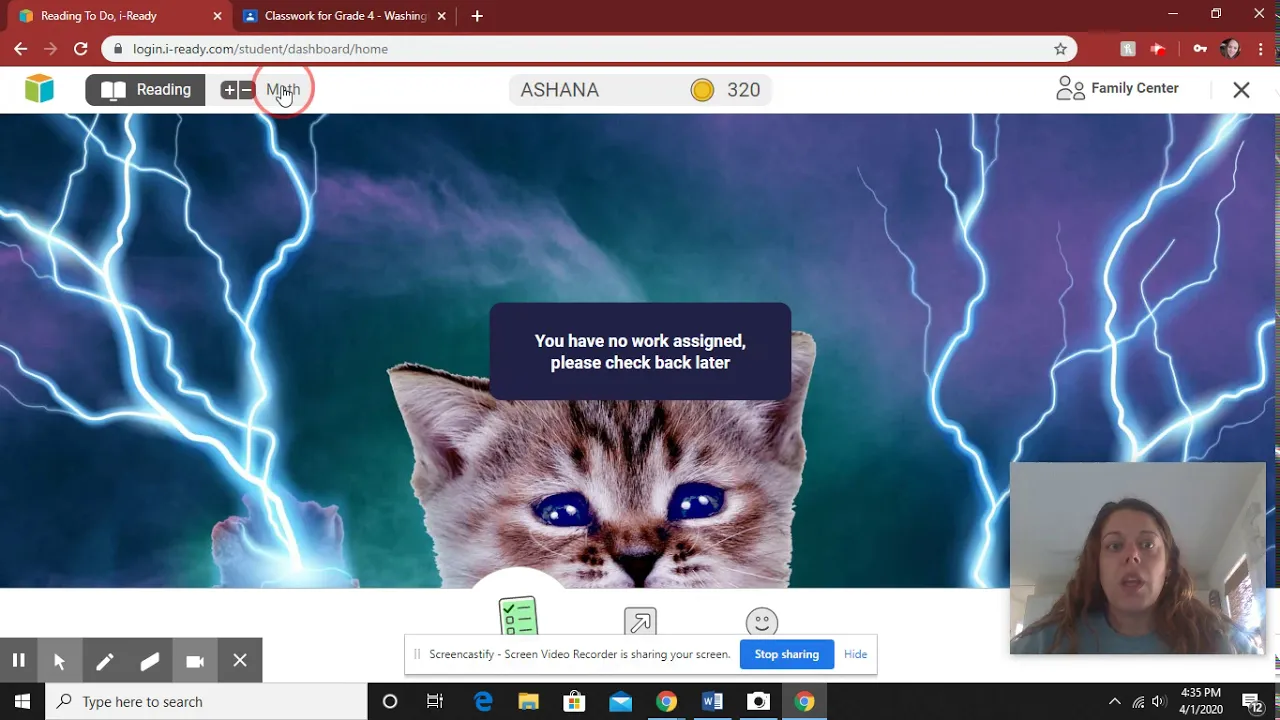Close the Screencastify drawing toolbar

point(240,660)
